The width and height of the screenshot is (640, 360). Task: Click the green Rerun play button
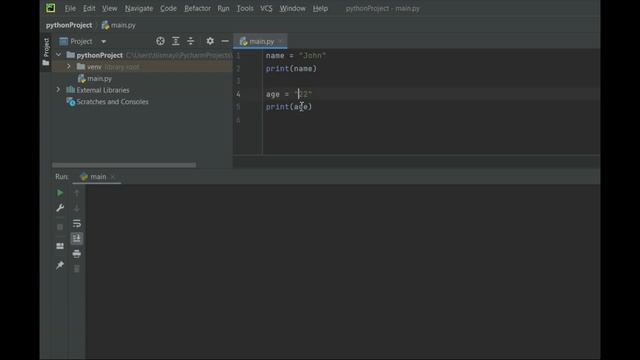[60, 193]
